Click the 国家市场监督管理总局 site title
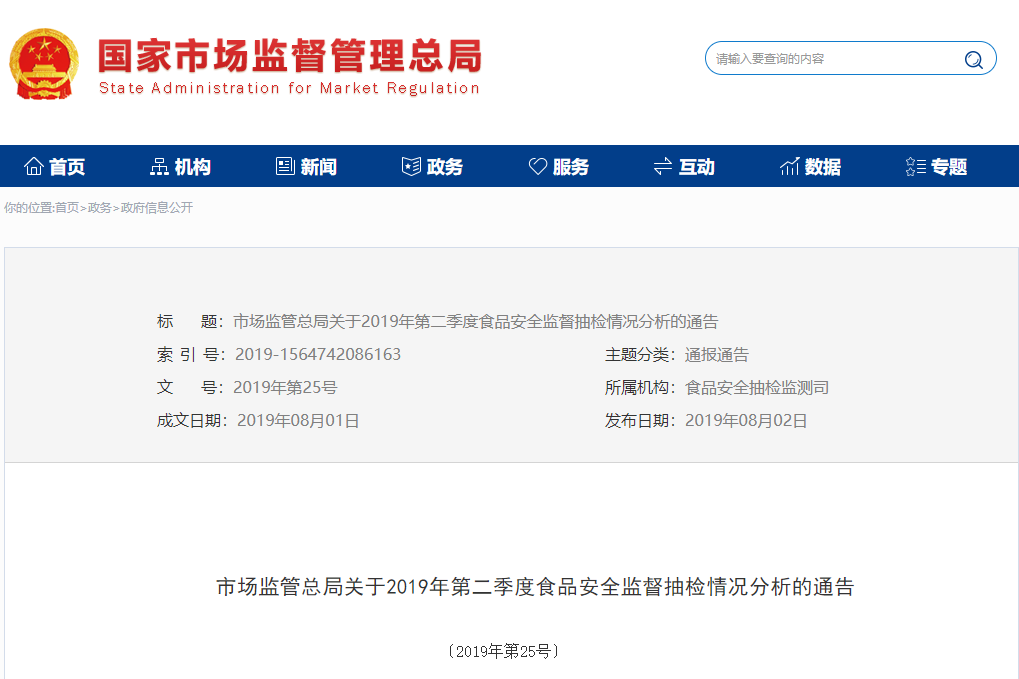 tap(290, 56)
